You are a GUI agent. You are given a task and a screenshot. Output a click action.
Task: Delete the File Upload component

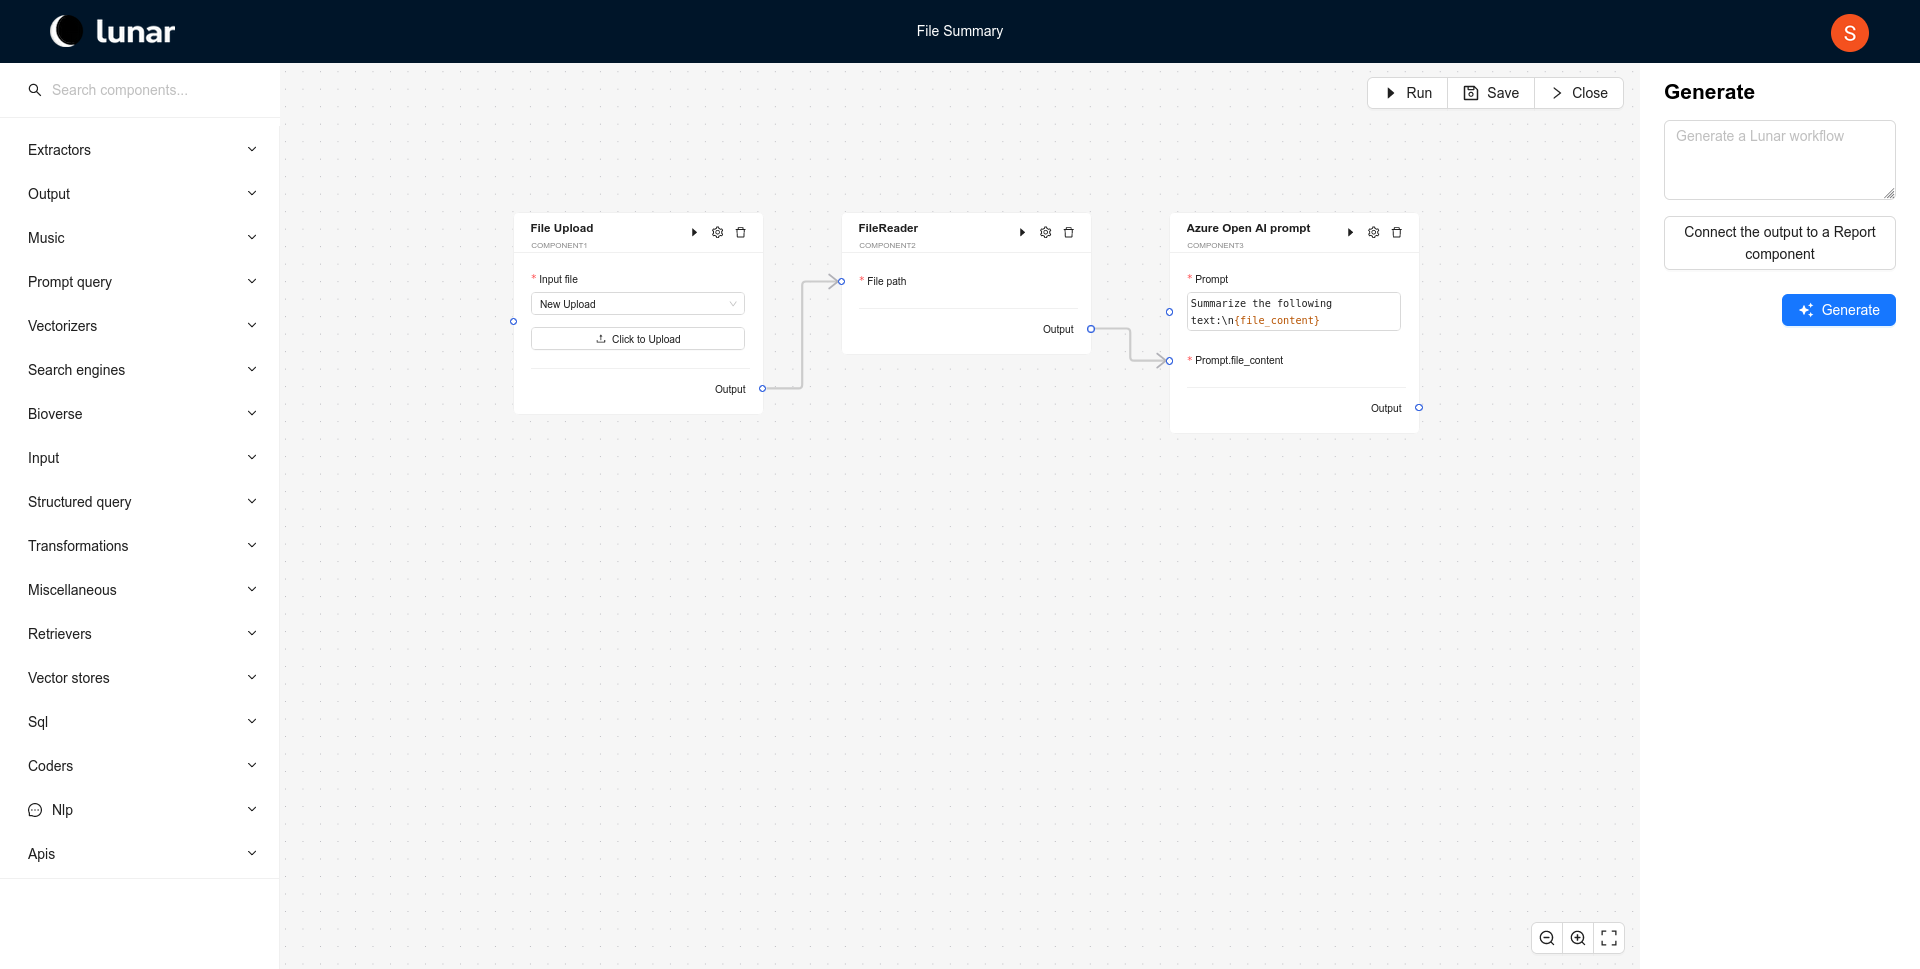tap(741, 232)
